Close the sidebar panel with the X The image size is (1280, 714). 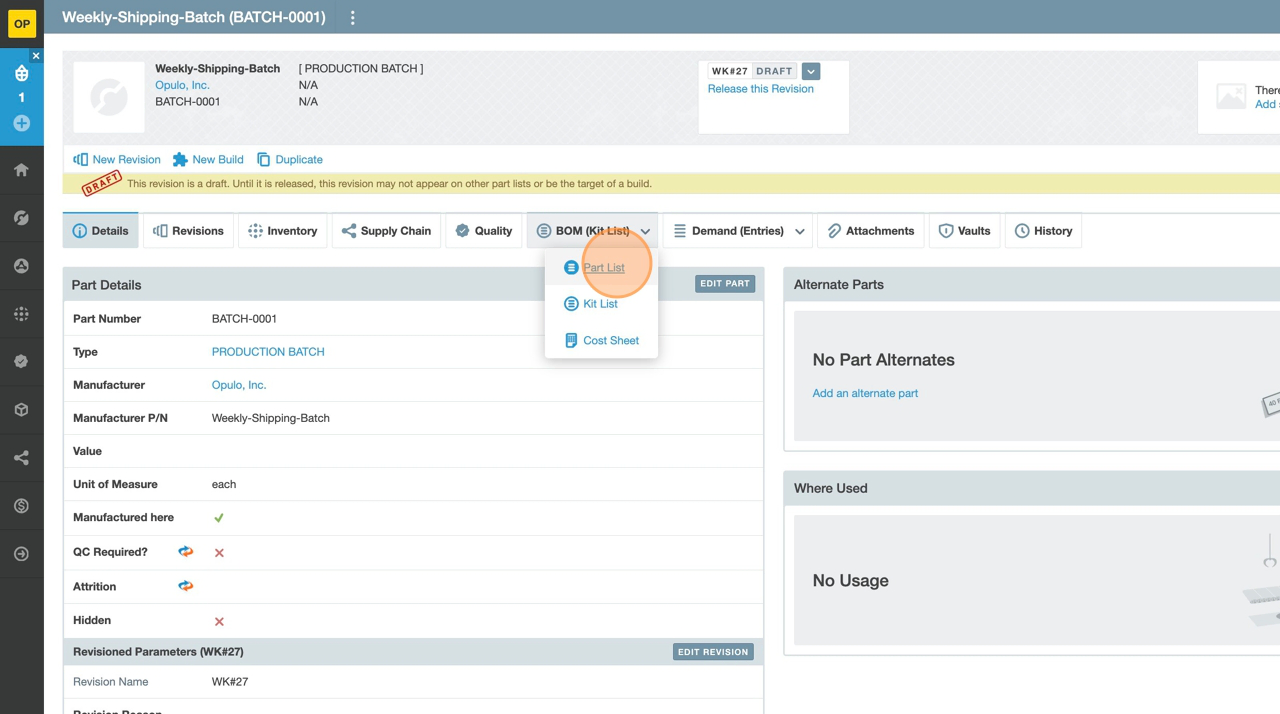click(36, 56)
